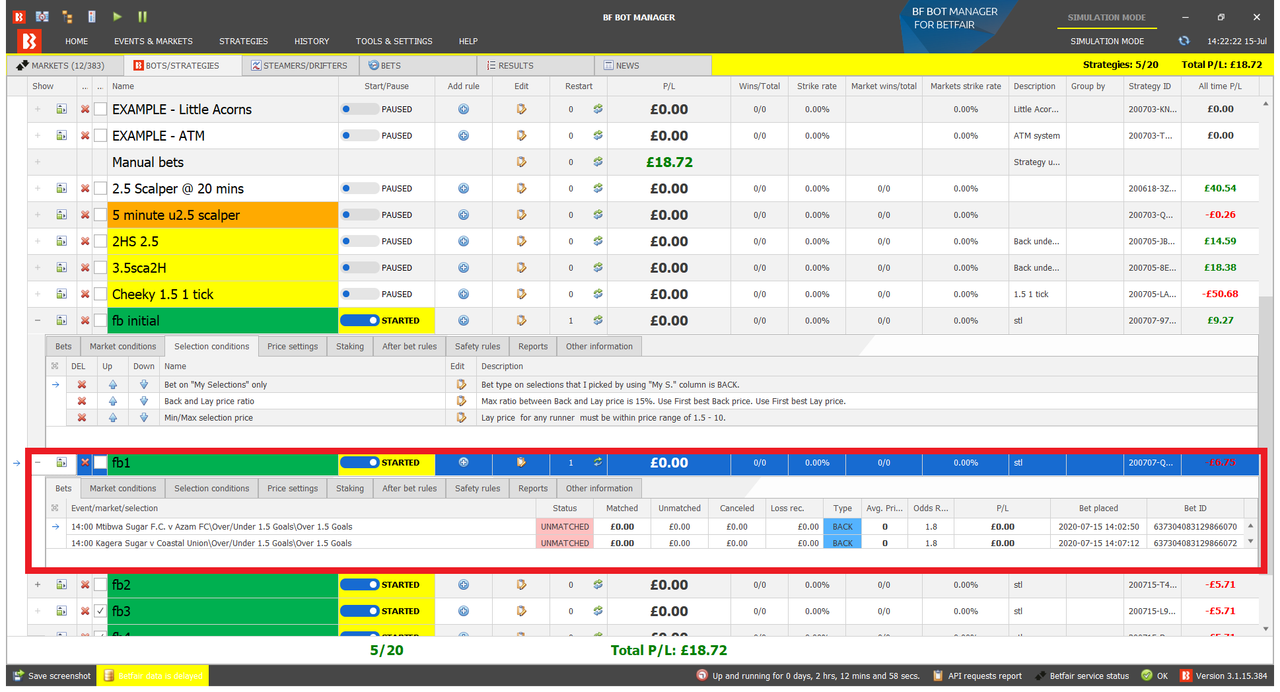Expand the 5 minute u2.5 scalper row
Screen dimensions: 1280x692
pos(38,215)
